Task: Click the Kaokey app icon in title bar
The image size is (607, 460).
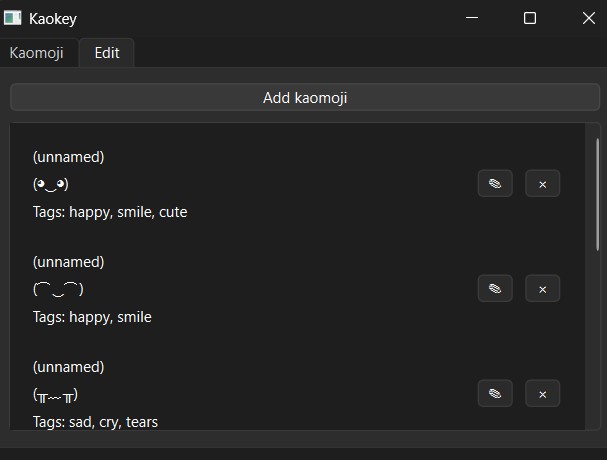Action: coord(12,18)
